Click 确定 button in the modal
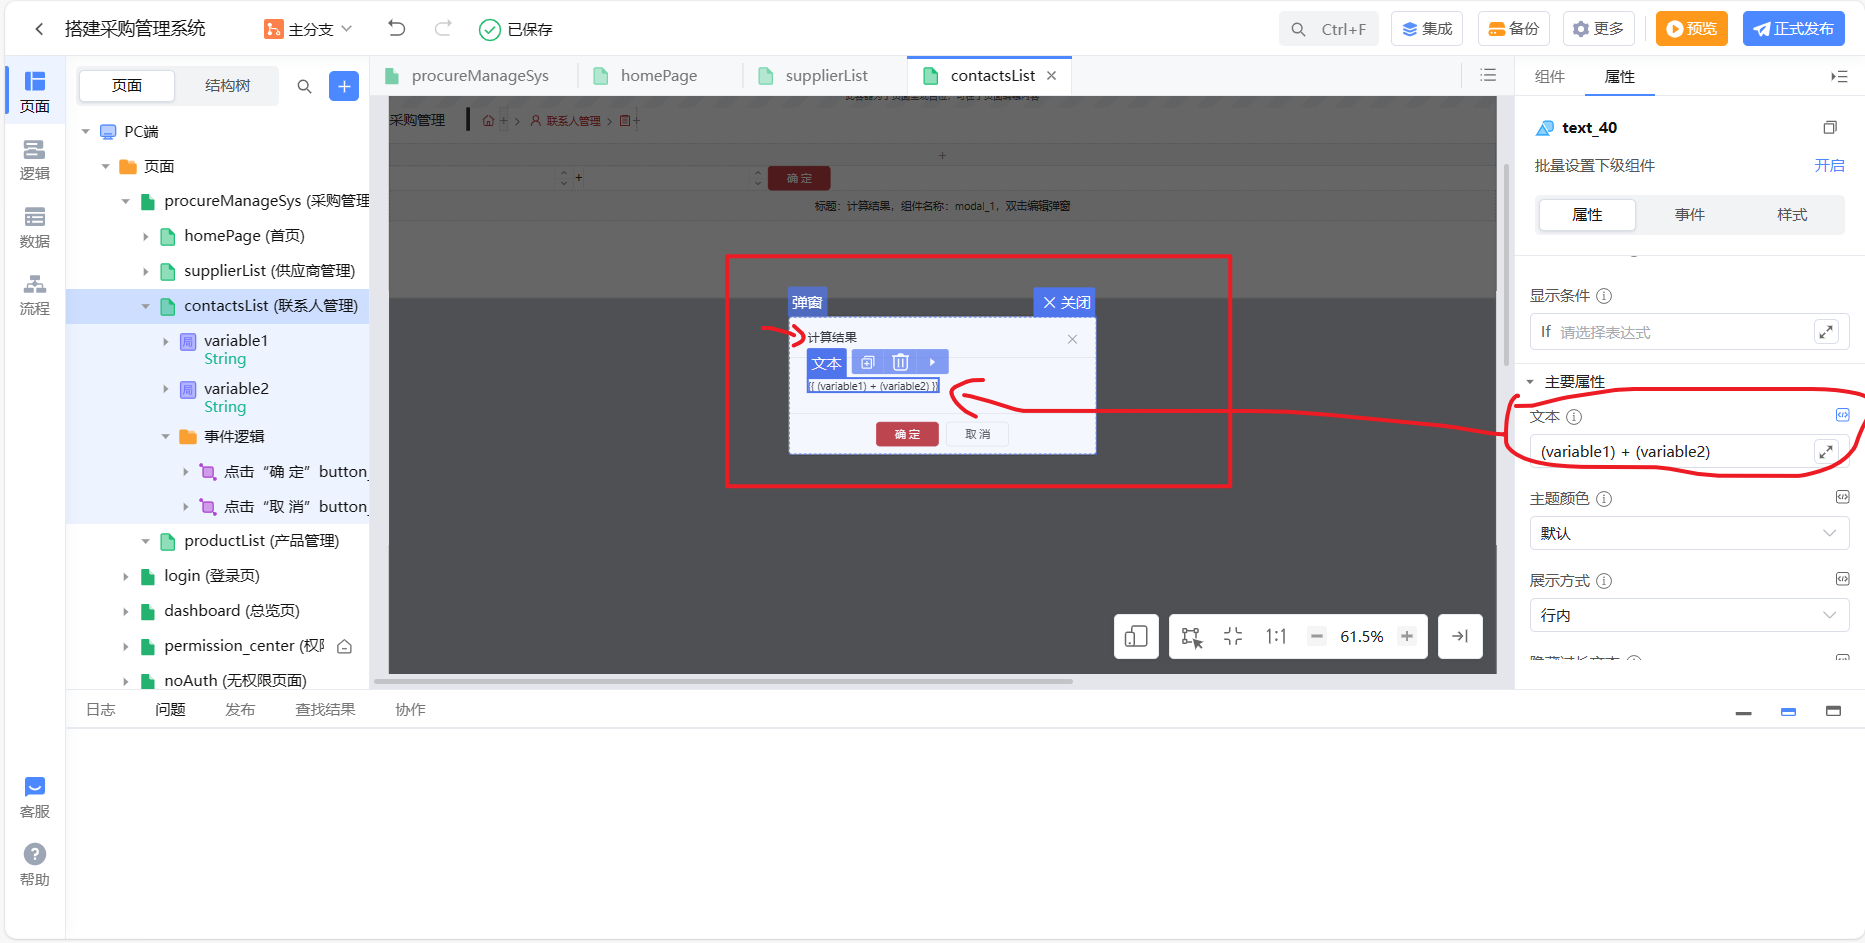 [907, 434]
